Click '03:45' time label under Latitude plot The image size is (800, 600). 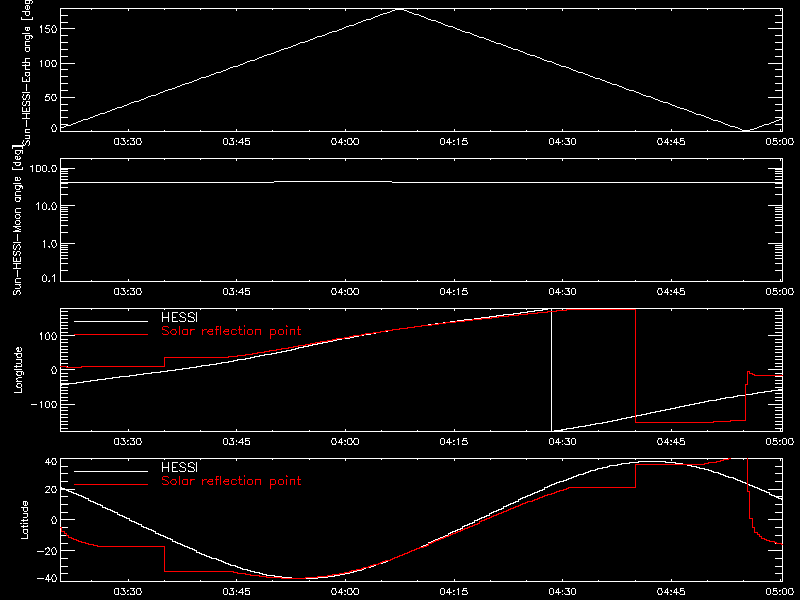tap(237, 591)
